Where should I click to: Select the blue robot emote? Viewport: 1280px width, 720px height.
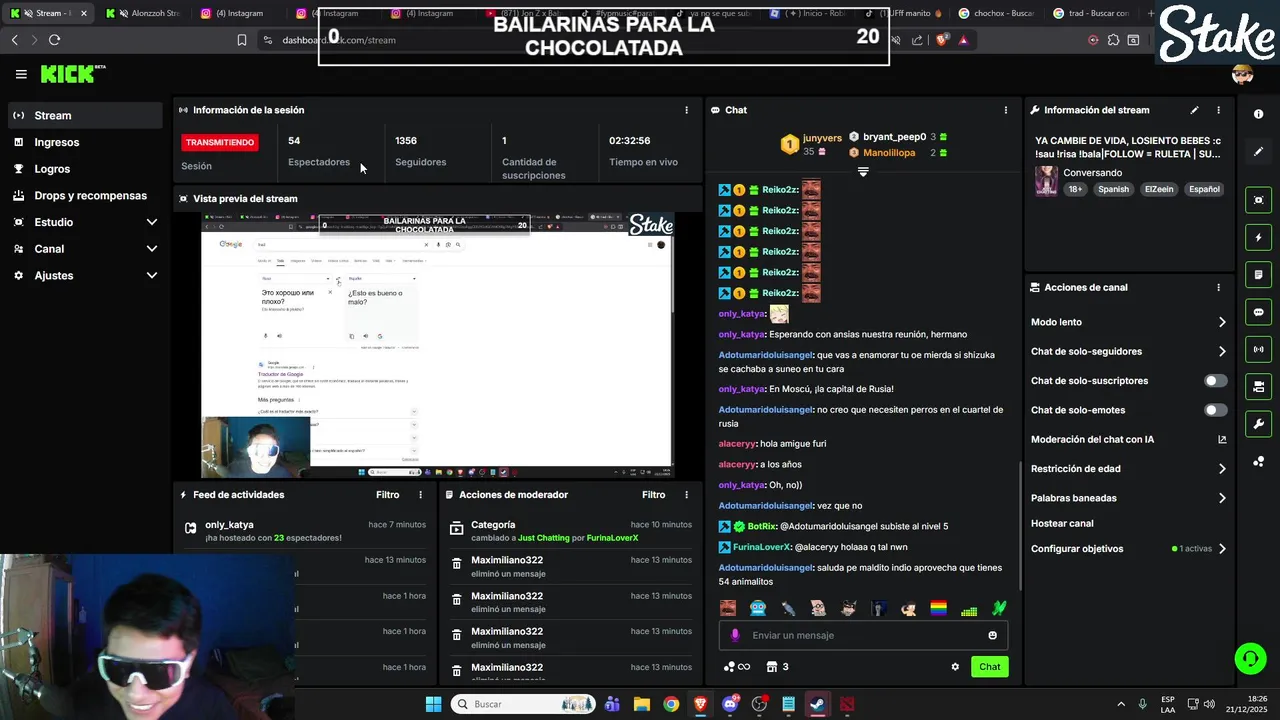click(758, 608)
